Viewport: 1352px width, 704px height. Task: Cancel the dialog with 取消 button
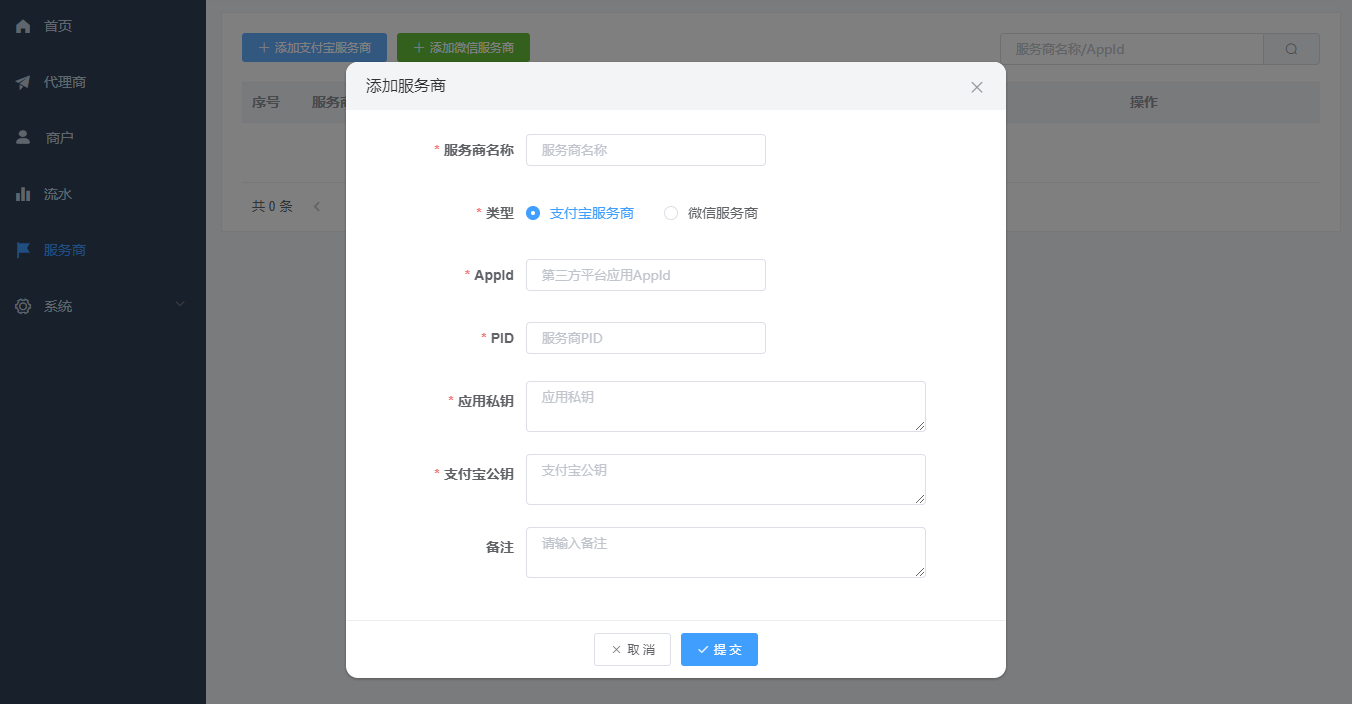(632, 649)
